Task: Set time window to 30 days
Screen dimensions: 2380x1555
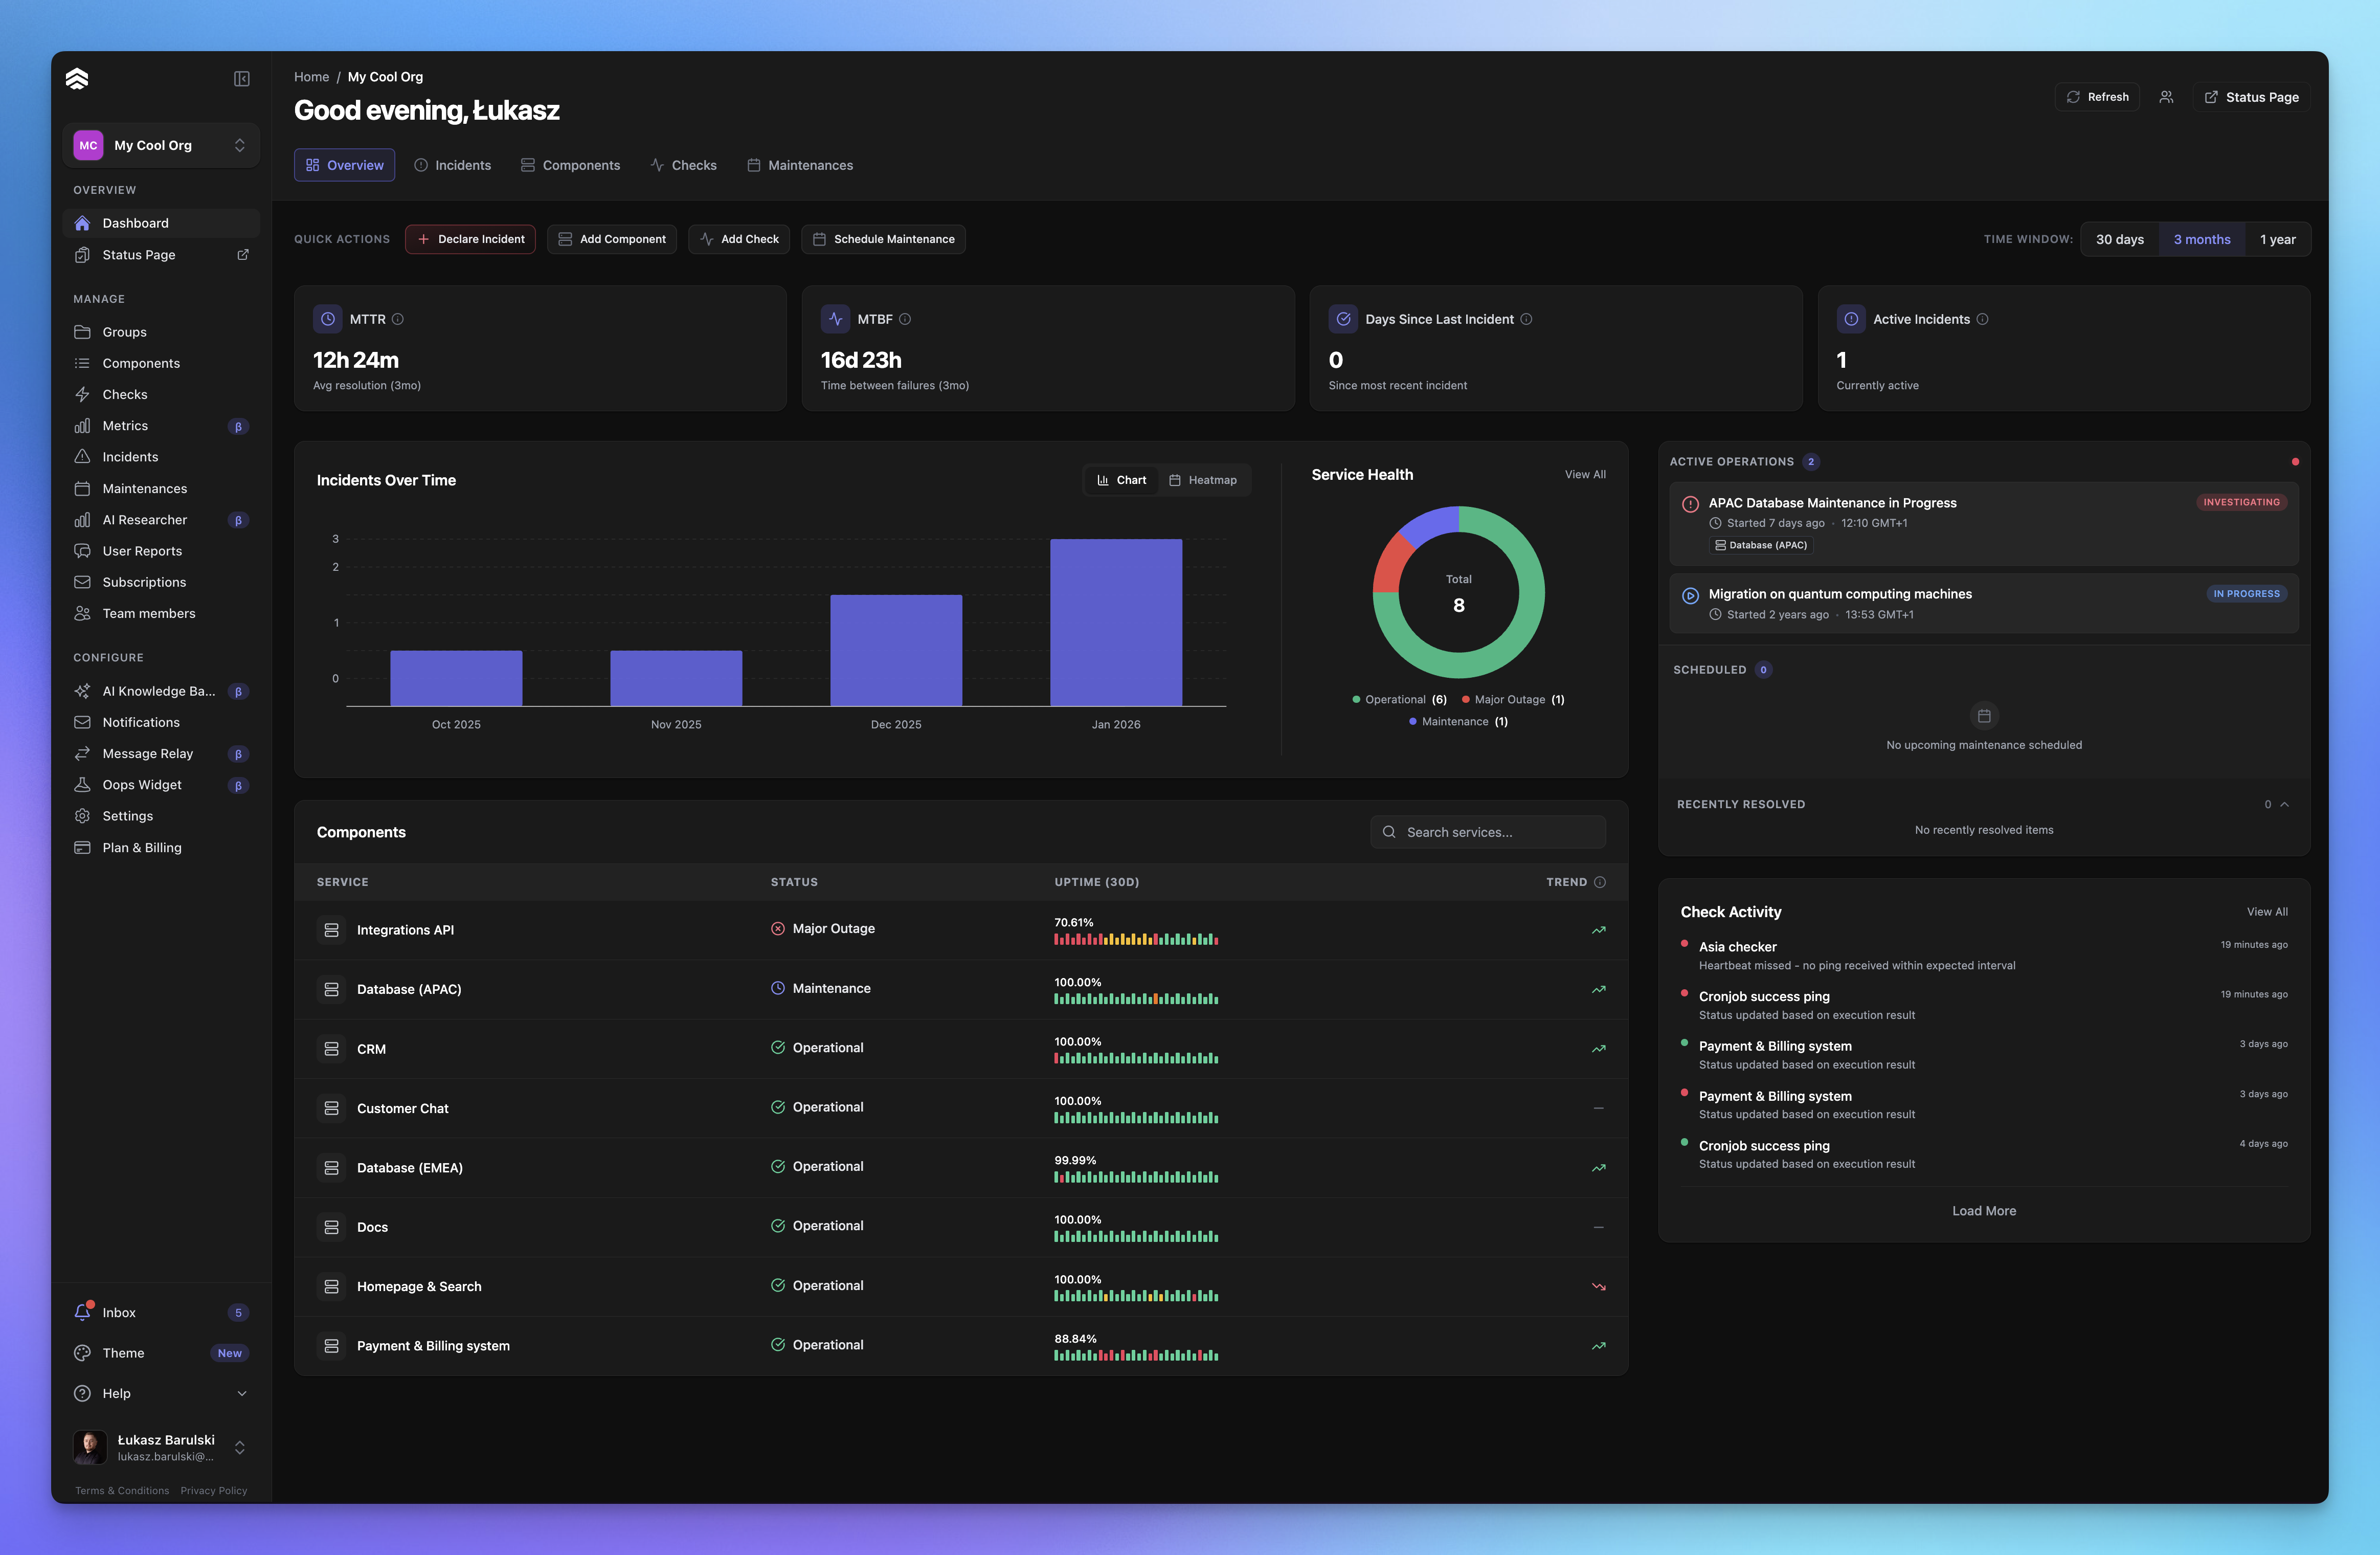Action: tap(2119, 240)
